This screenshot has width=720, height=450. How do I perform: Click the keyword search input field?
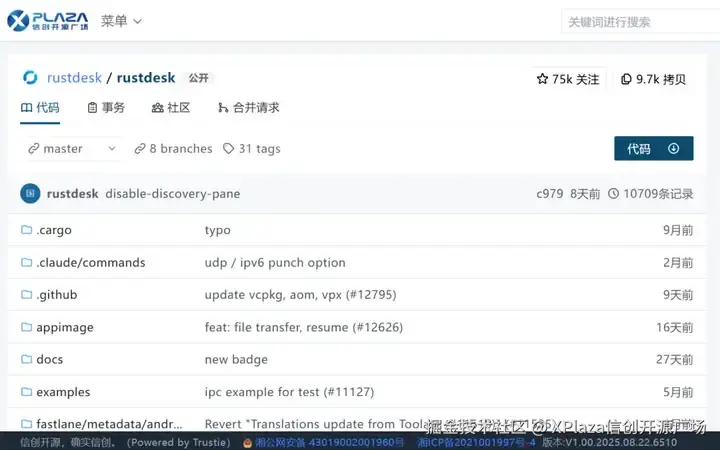pyautogui.click(x=641, y=22)
